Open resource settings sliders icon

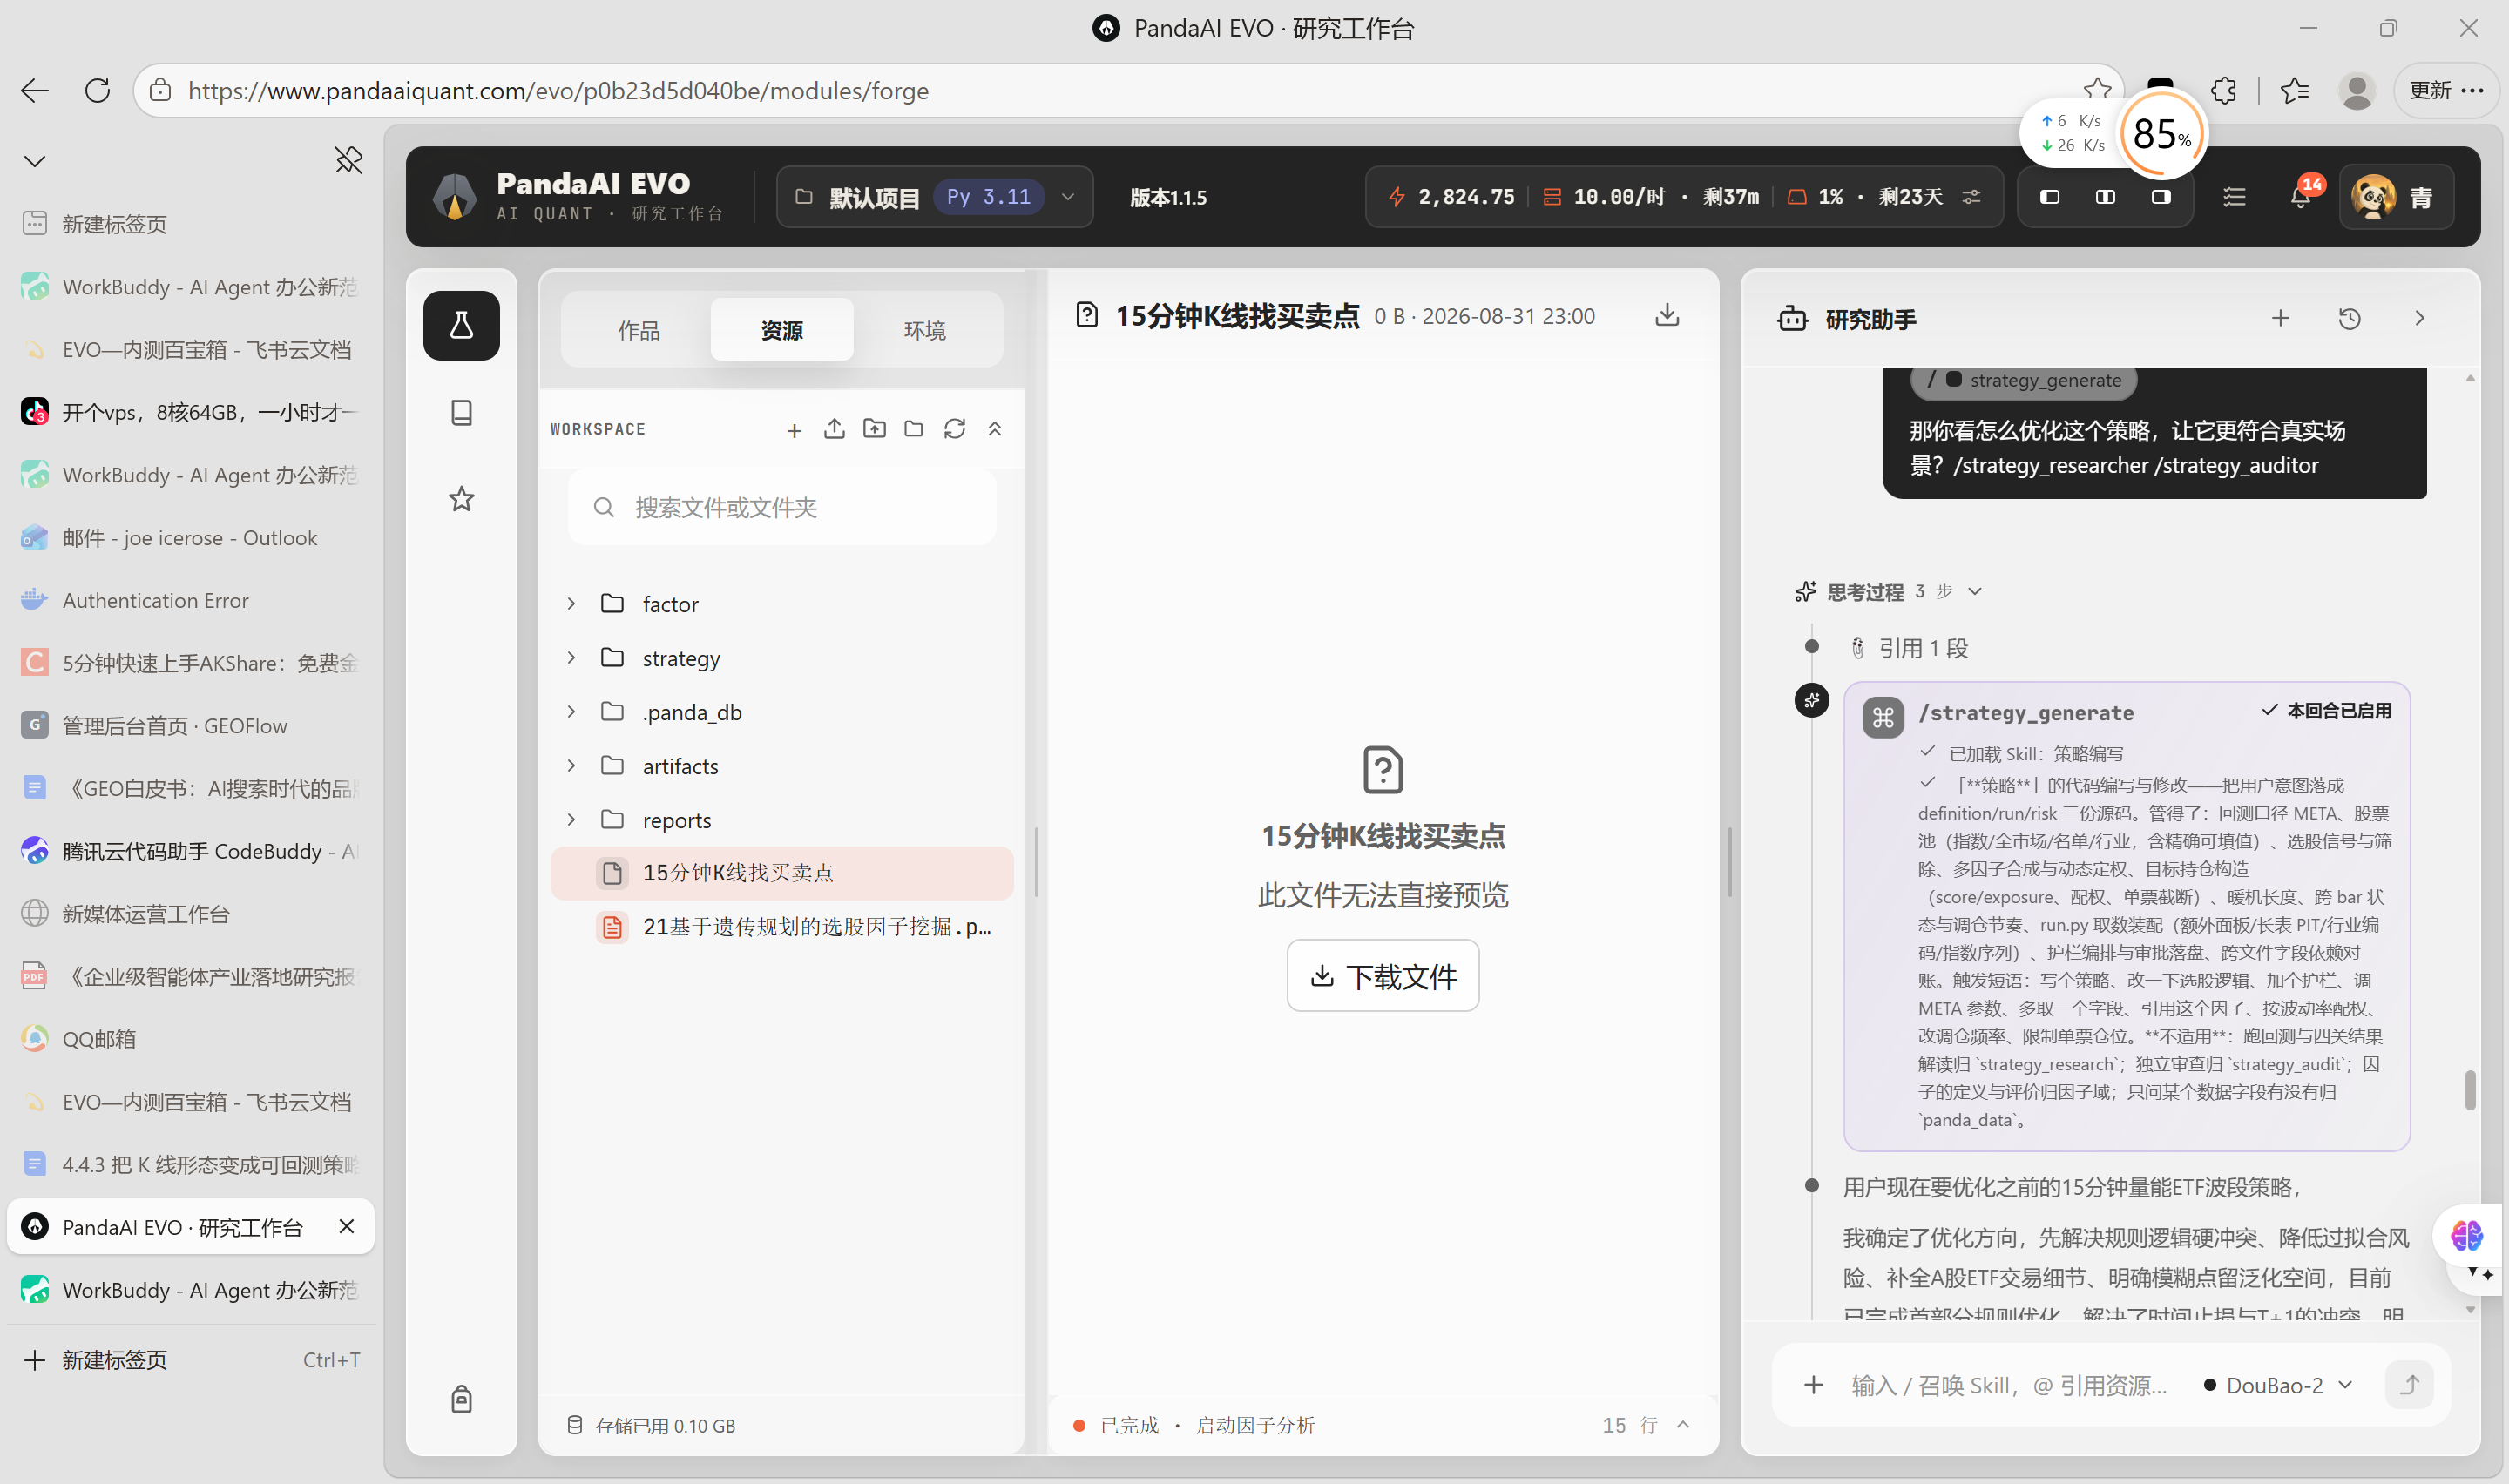point(1971,197)
